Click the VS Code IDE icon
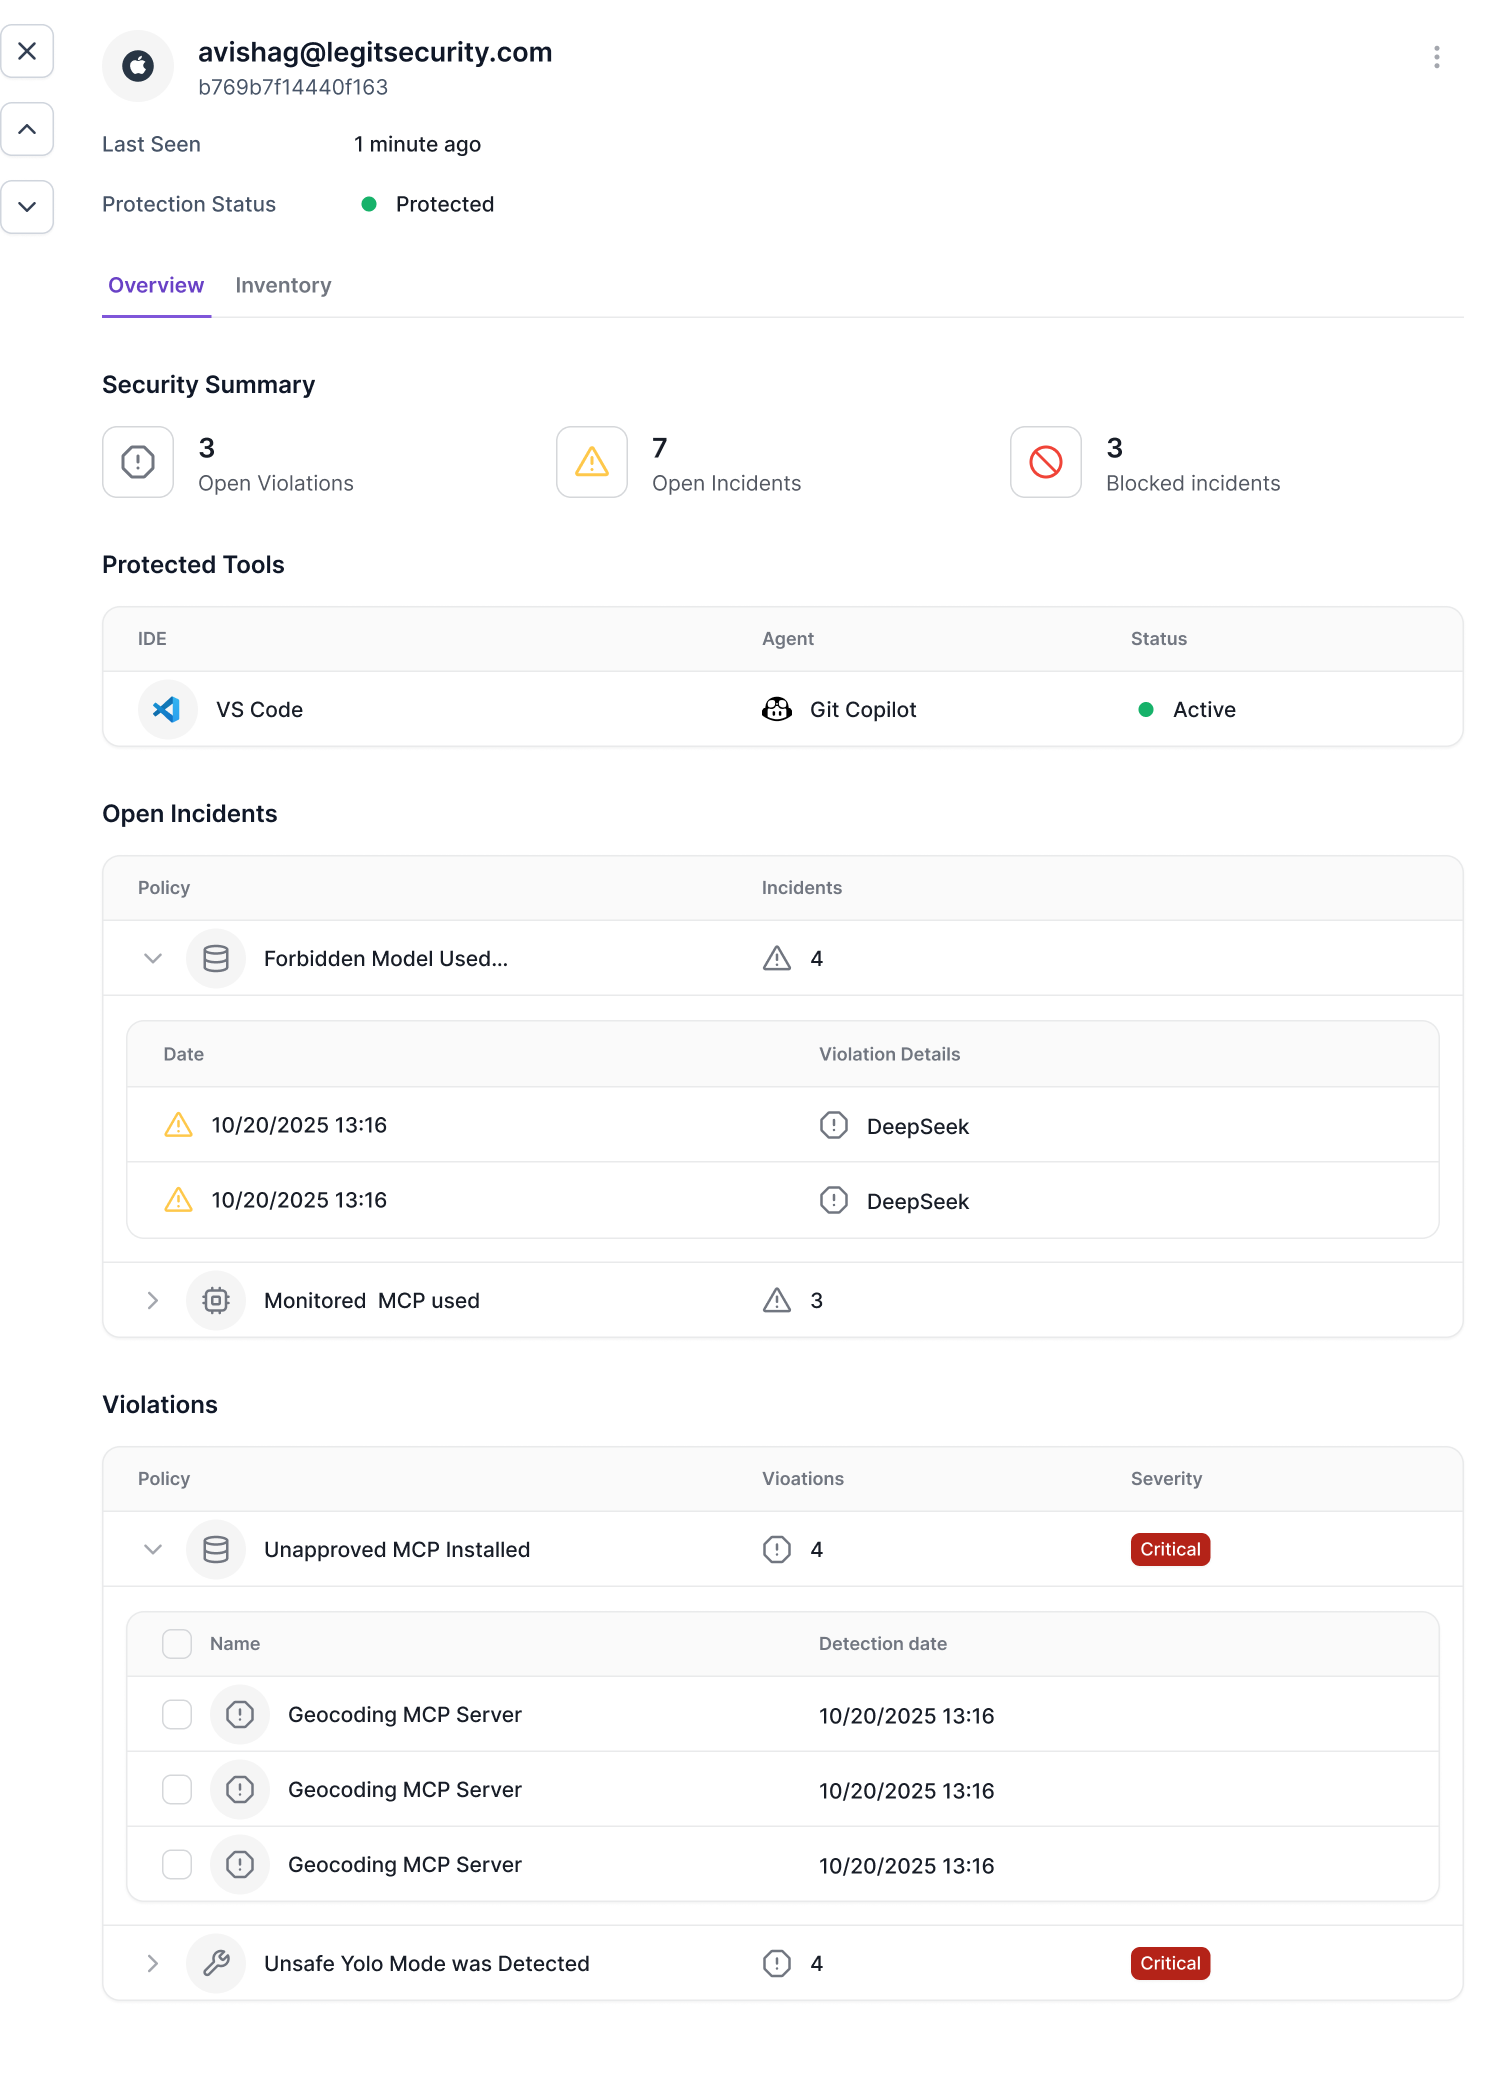The image size is (1488, 2078). point(167,710)
